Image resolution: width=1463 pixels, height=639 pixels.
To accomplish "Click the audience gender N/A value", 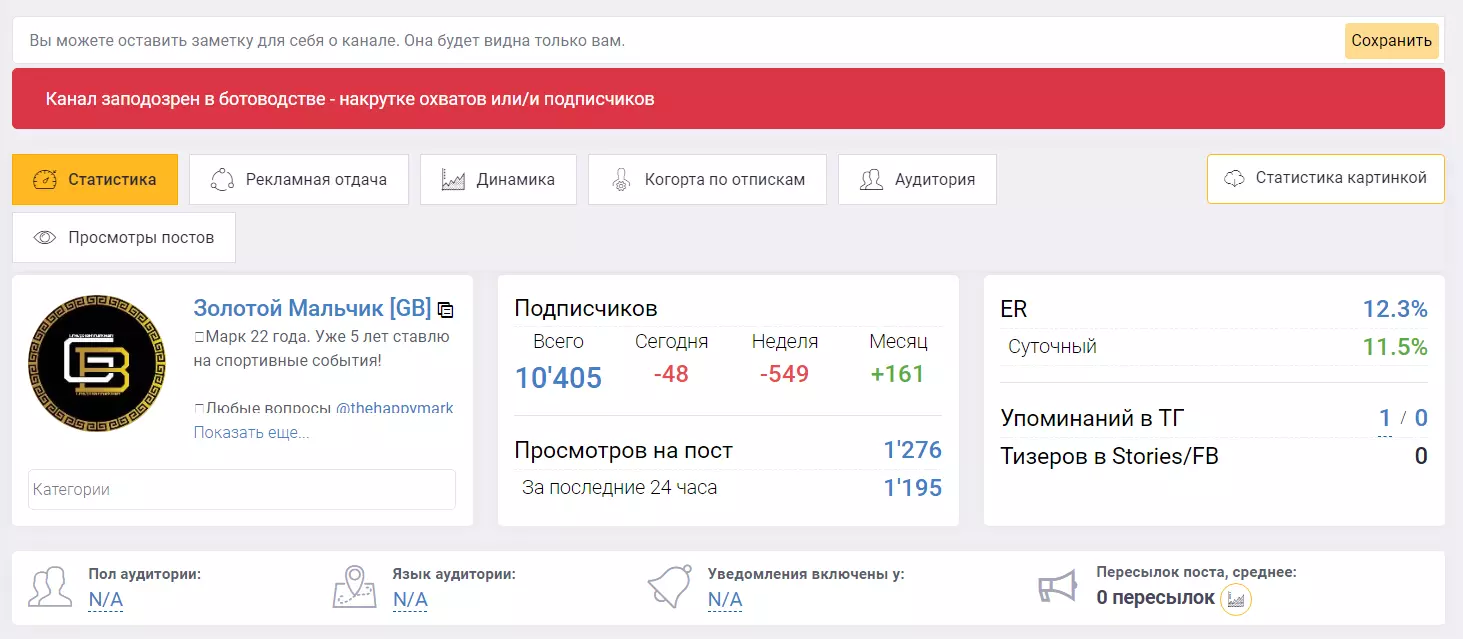I will tap(105, 600).
